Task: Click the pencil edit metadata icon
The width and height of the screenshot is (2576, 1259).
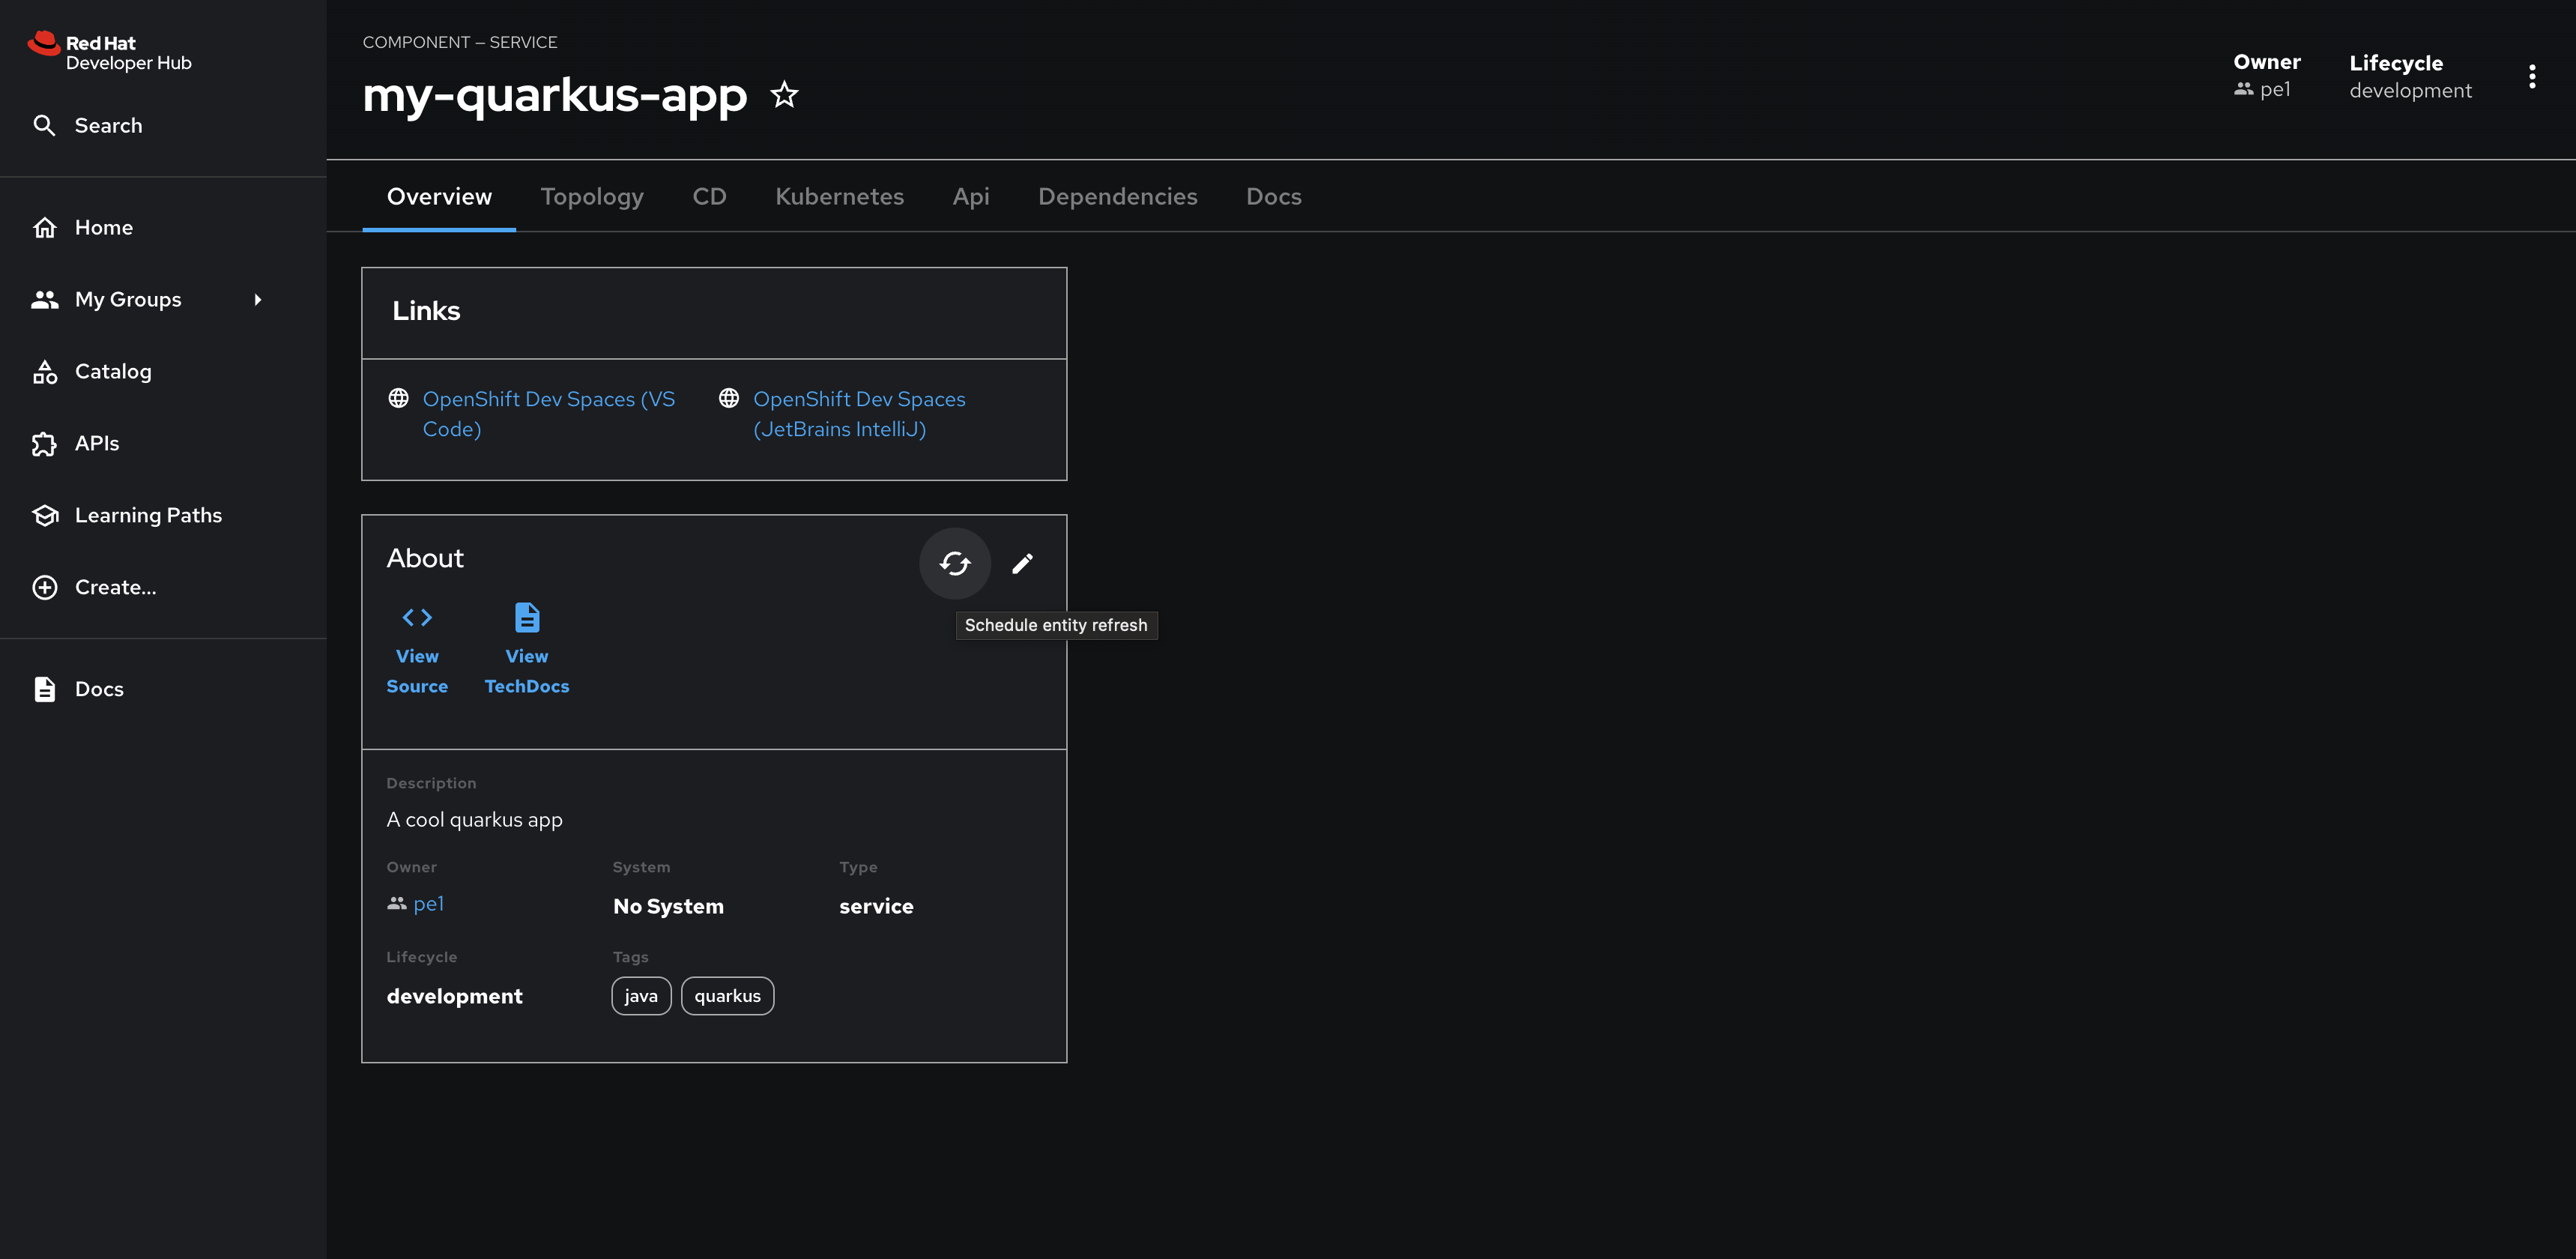Action: [x=1022, y=563]
